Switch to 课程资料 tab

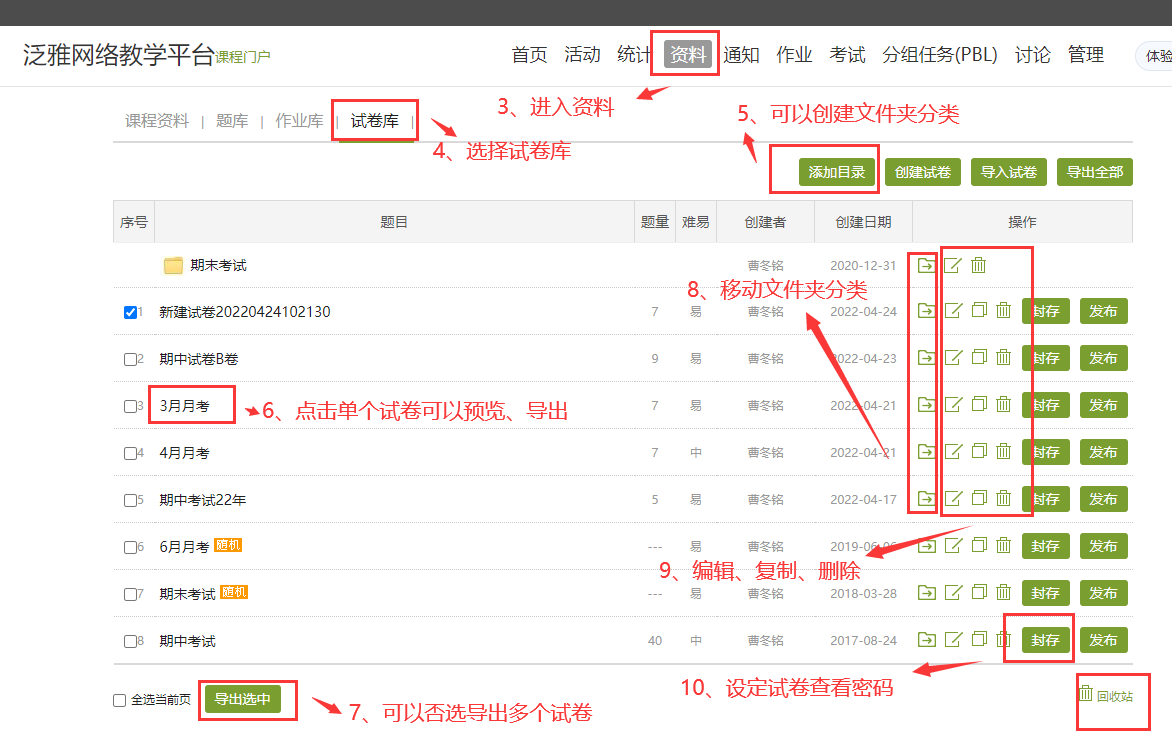[x=157, y=121]
